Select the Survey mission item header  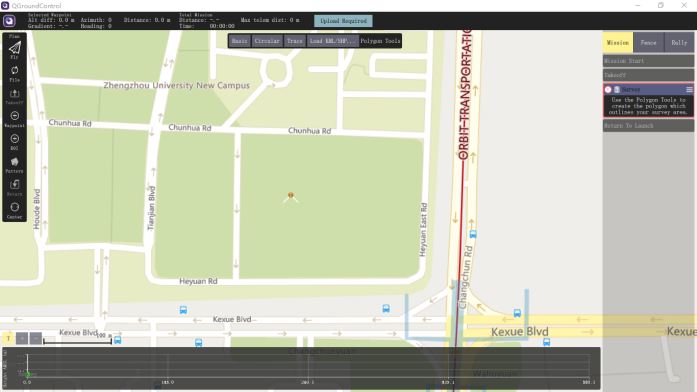(649, 89)
